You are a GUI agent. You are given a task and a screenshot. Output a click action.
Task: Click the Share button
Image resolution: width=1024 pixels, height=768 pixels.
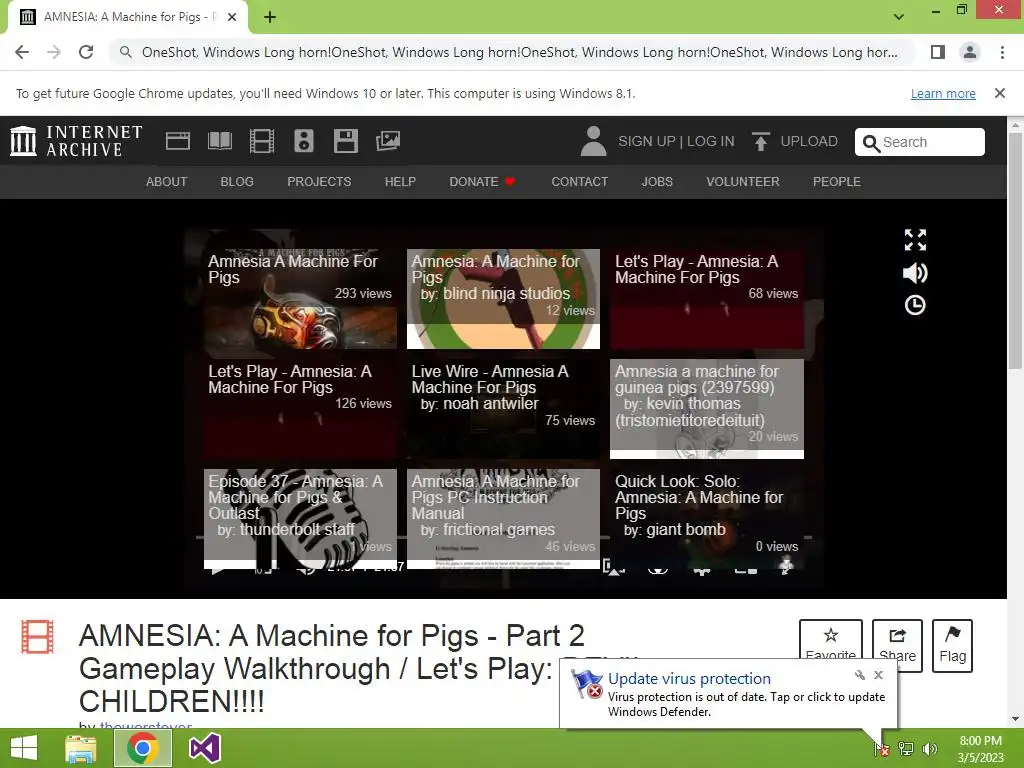point(897,645)
